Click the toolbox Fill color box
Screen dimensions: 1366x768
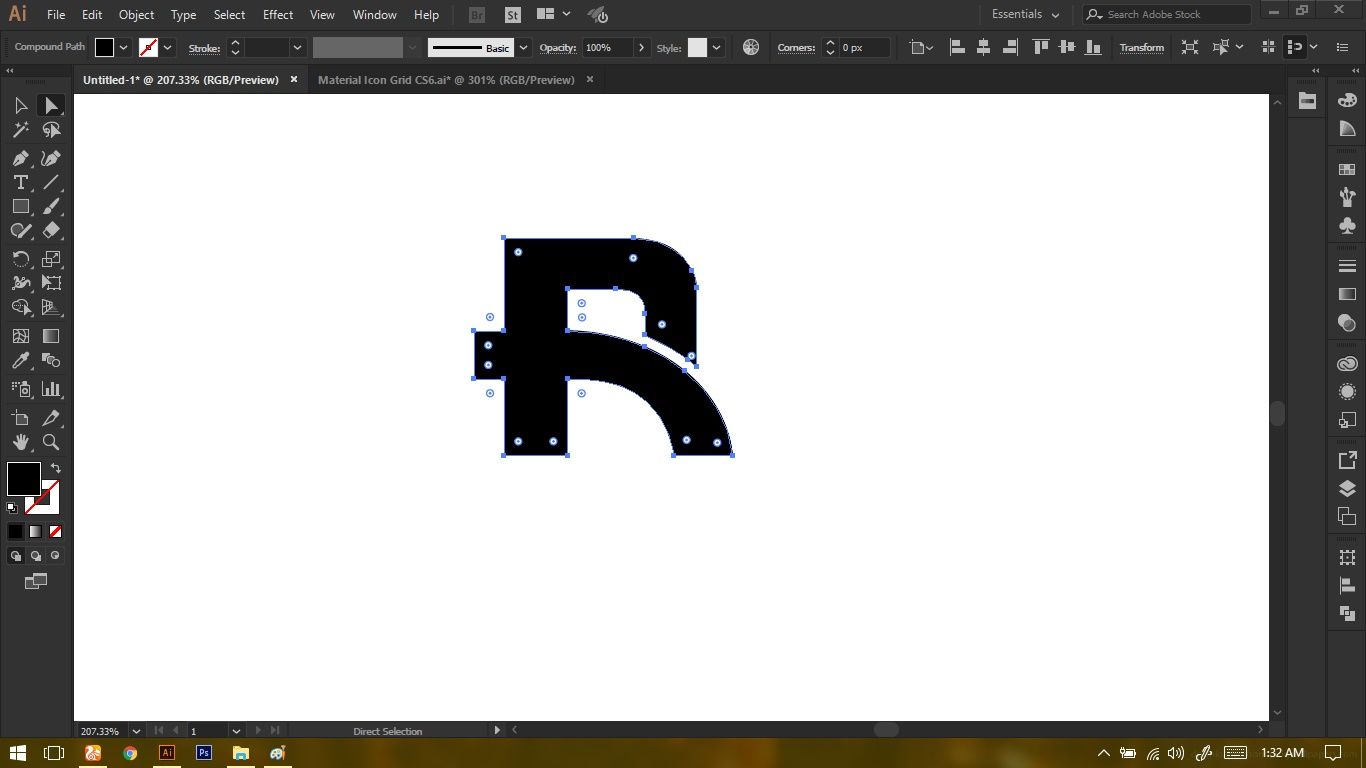pos(24,478)
